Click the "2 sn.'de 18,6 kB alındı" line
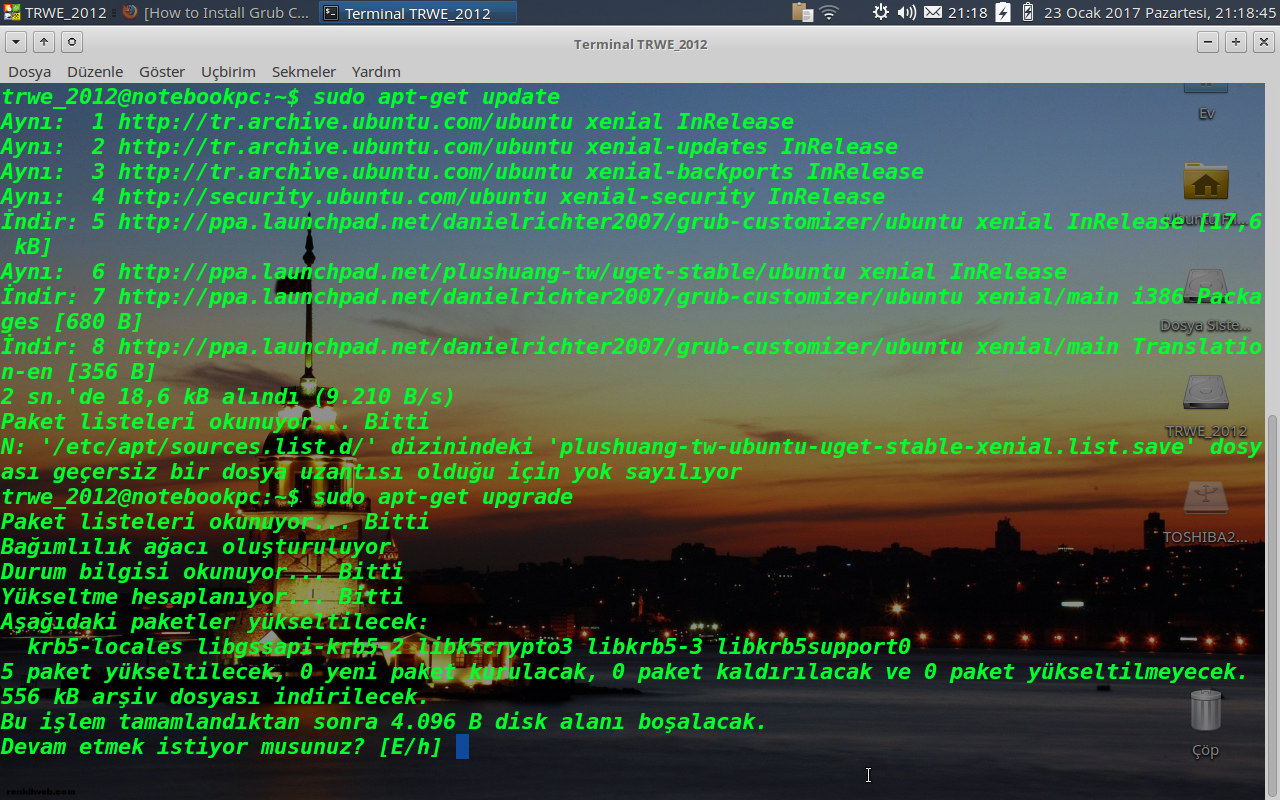The height and width of the screenshot is (800, 1280). click(x=228, y=397)
